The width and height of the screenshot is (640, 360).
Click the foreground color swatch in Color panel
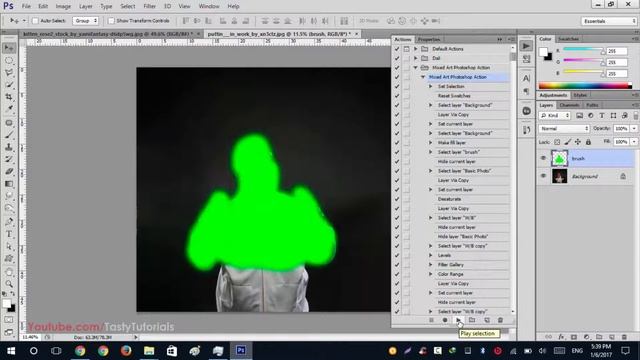pyautogui.click(x=543, y=52)
